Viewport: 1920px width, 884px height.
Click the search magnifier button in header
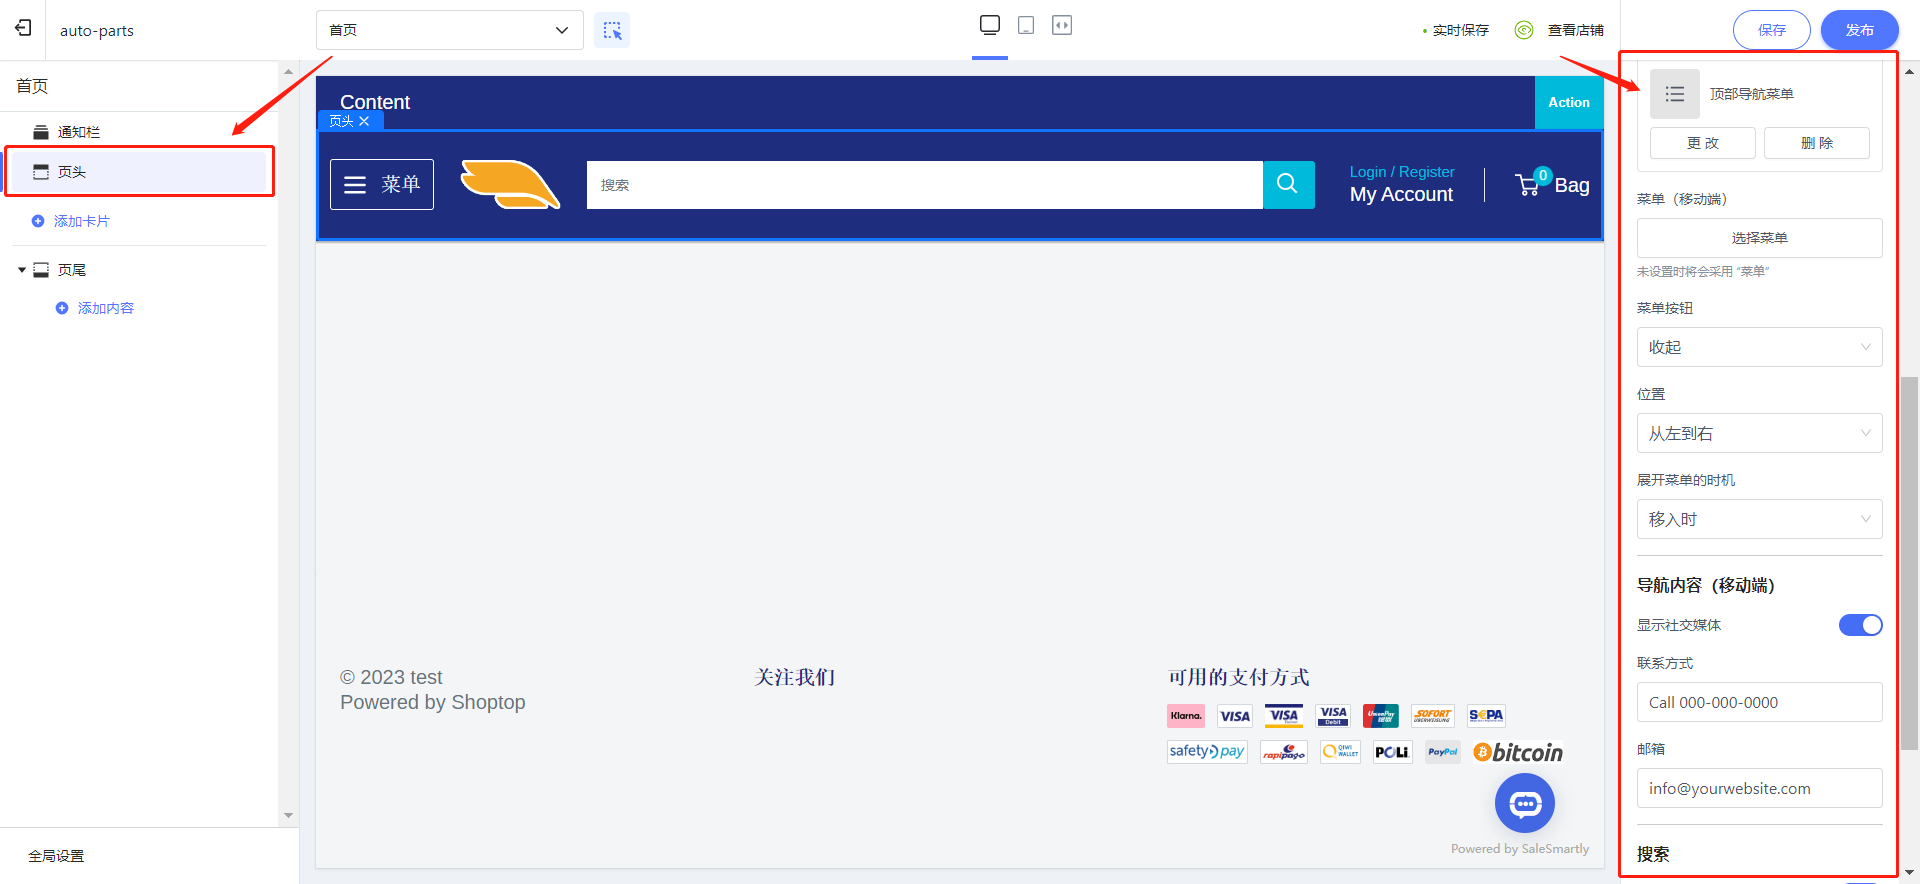(1287, 184)
